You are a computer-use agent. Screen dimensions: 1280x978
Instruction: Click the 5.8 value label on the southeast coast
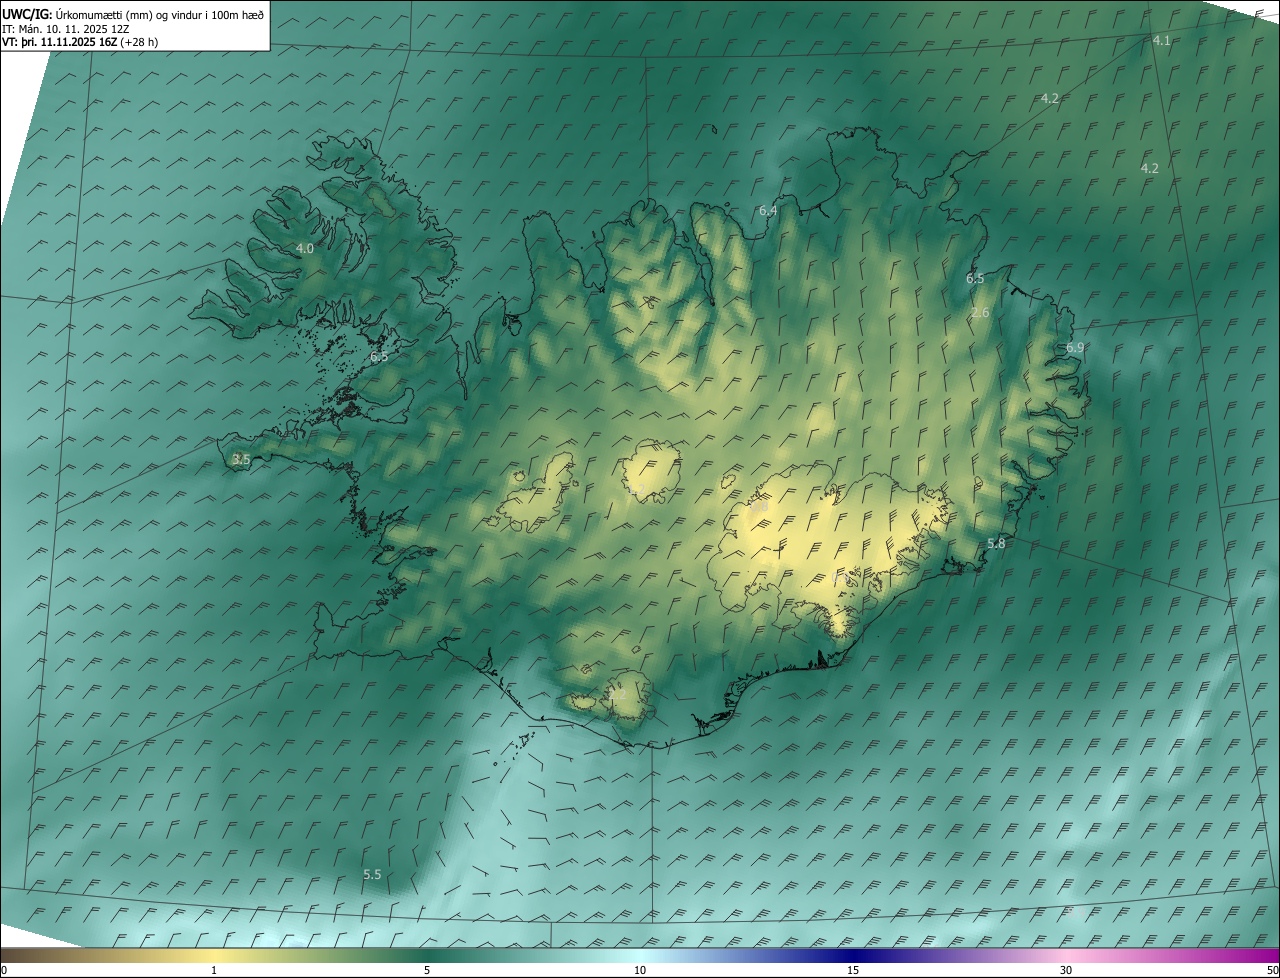pos(996,544)
